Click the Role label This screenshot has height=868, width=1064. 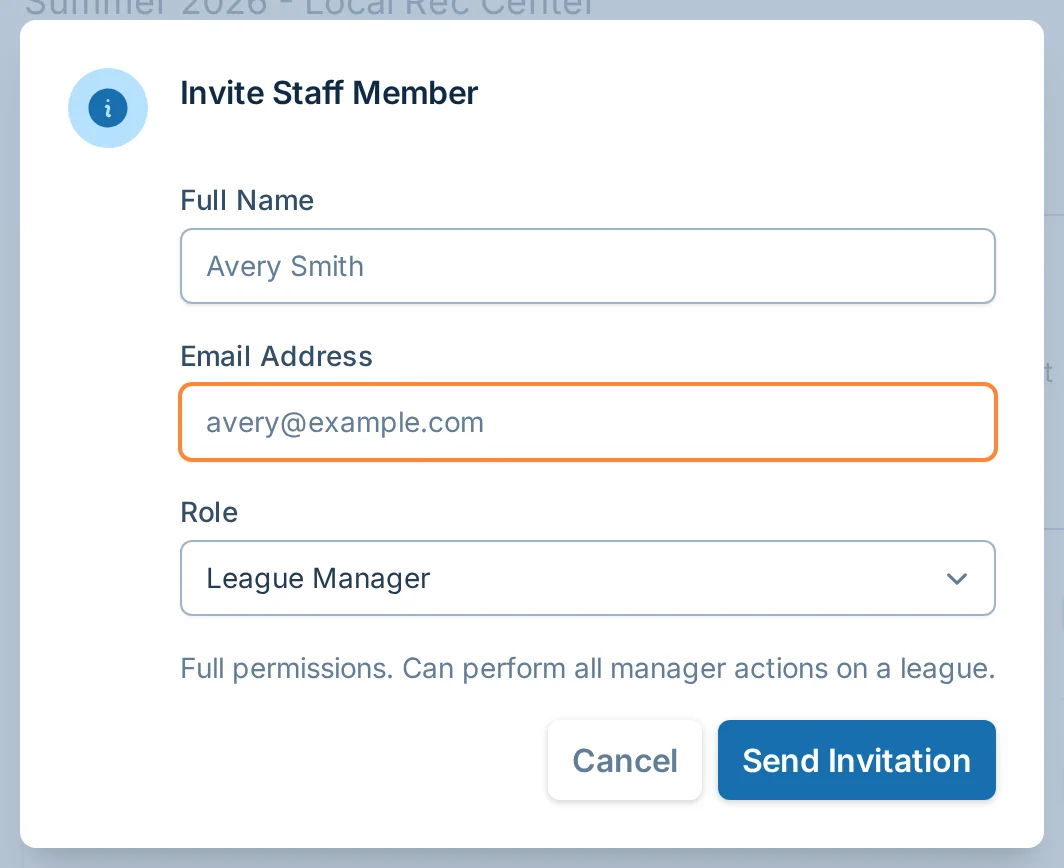tap(209, 512)
